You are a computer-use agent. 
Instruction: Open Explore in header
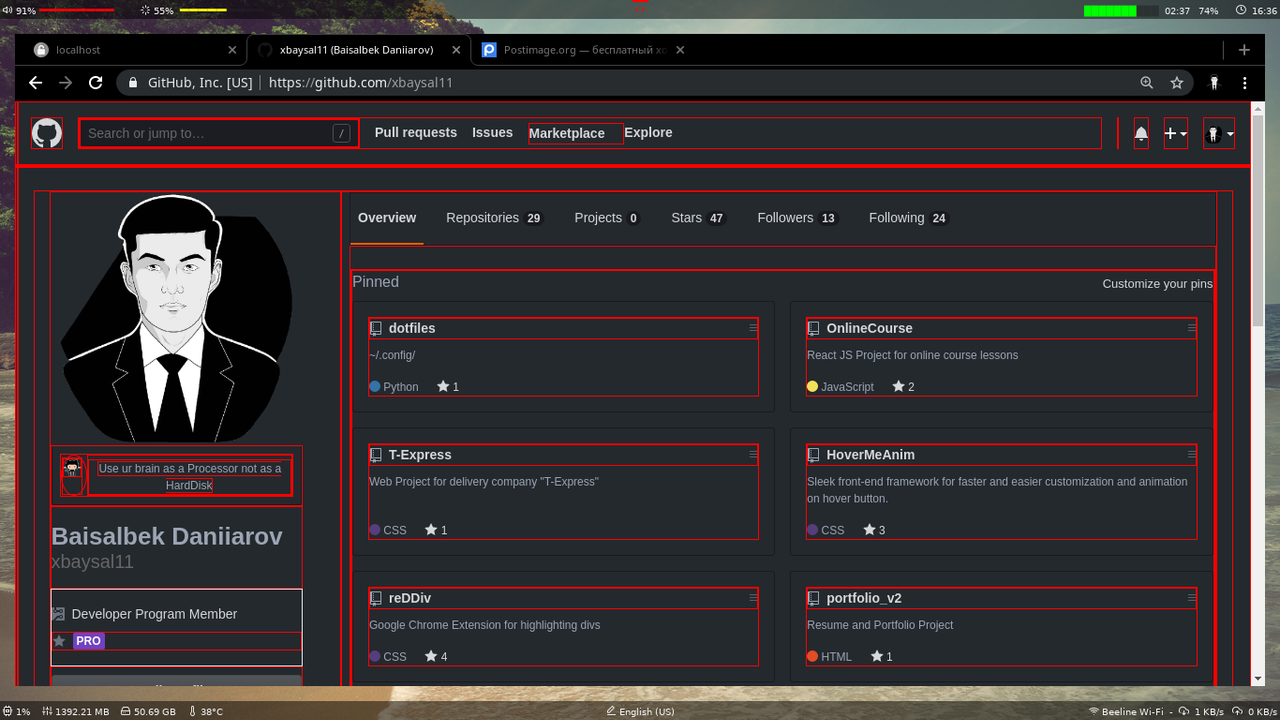click(x=648, y=132)
